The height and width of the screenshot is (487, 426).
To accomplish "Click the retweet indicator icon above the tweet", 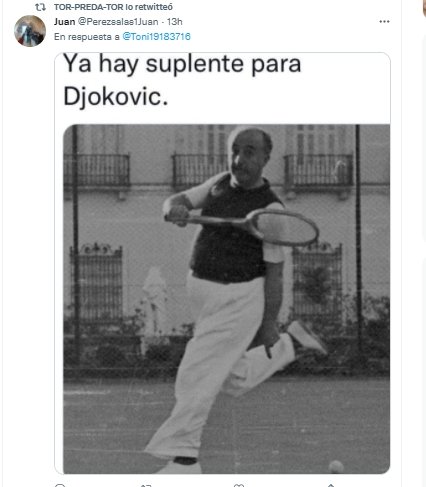I will pos(41,7).
